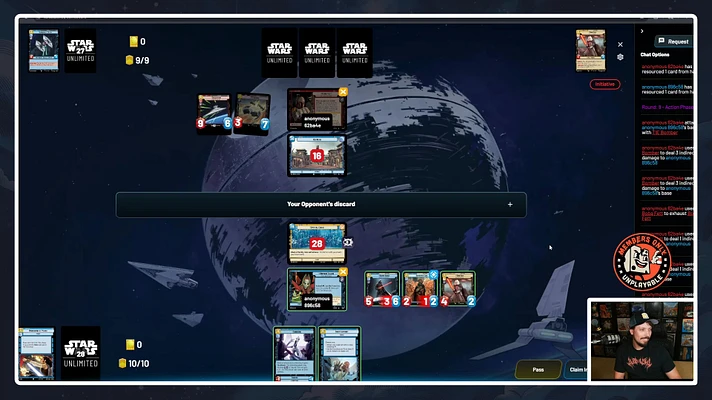Click the token icon beside your base
The height and width of the screenshot is (400, 712).
pos(348,242)
